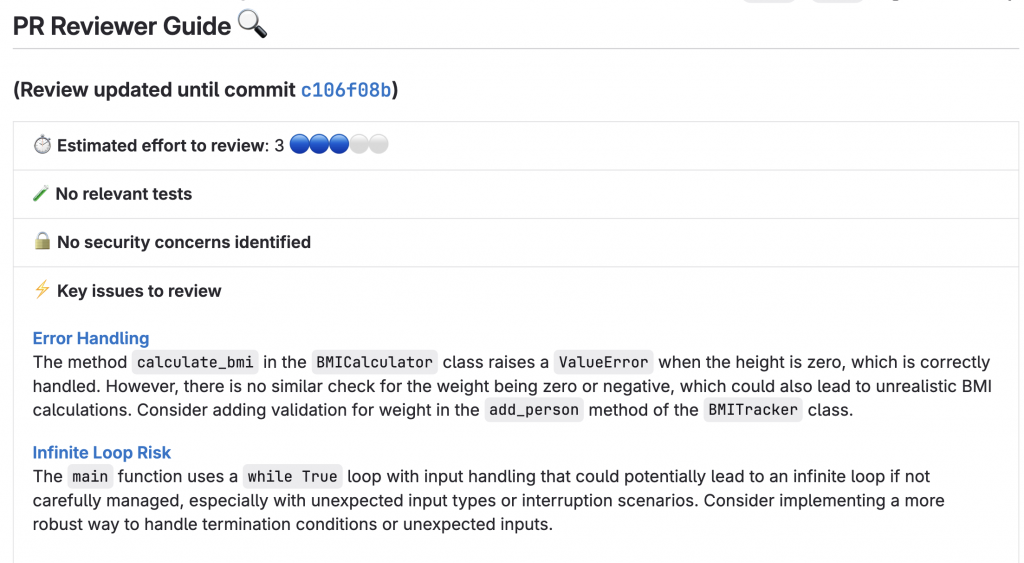Click the main inline code label
This screenshot has height=563, width=1024.
90,476
